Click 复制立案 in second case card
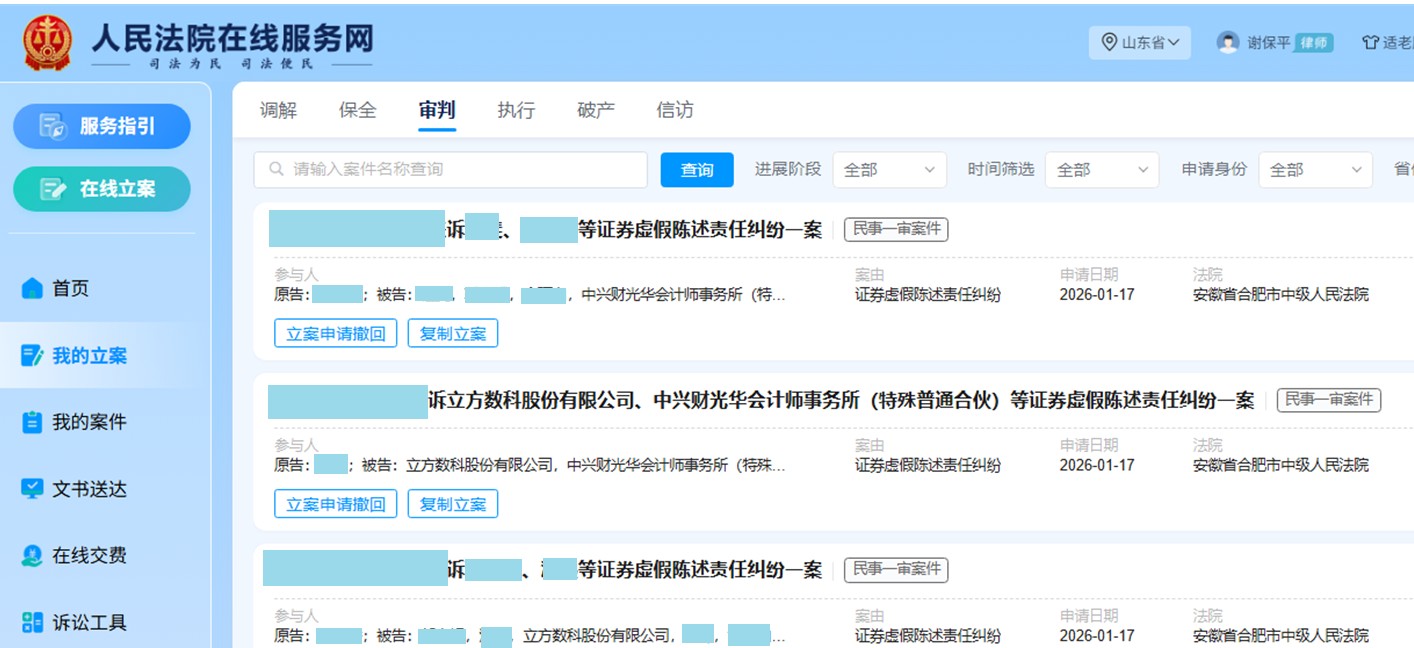 click(x=453, y=504)
